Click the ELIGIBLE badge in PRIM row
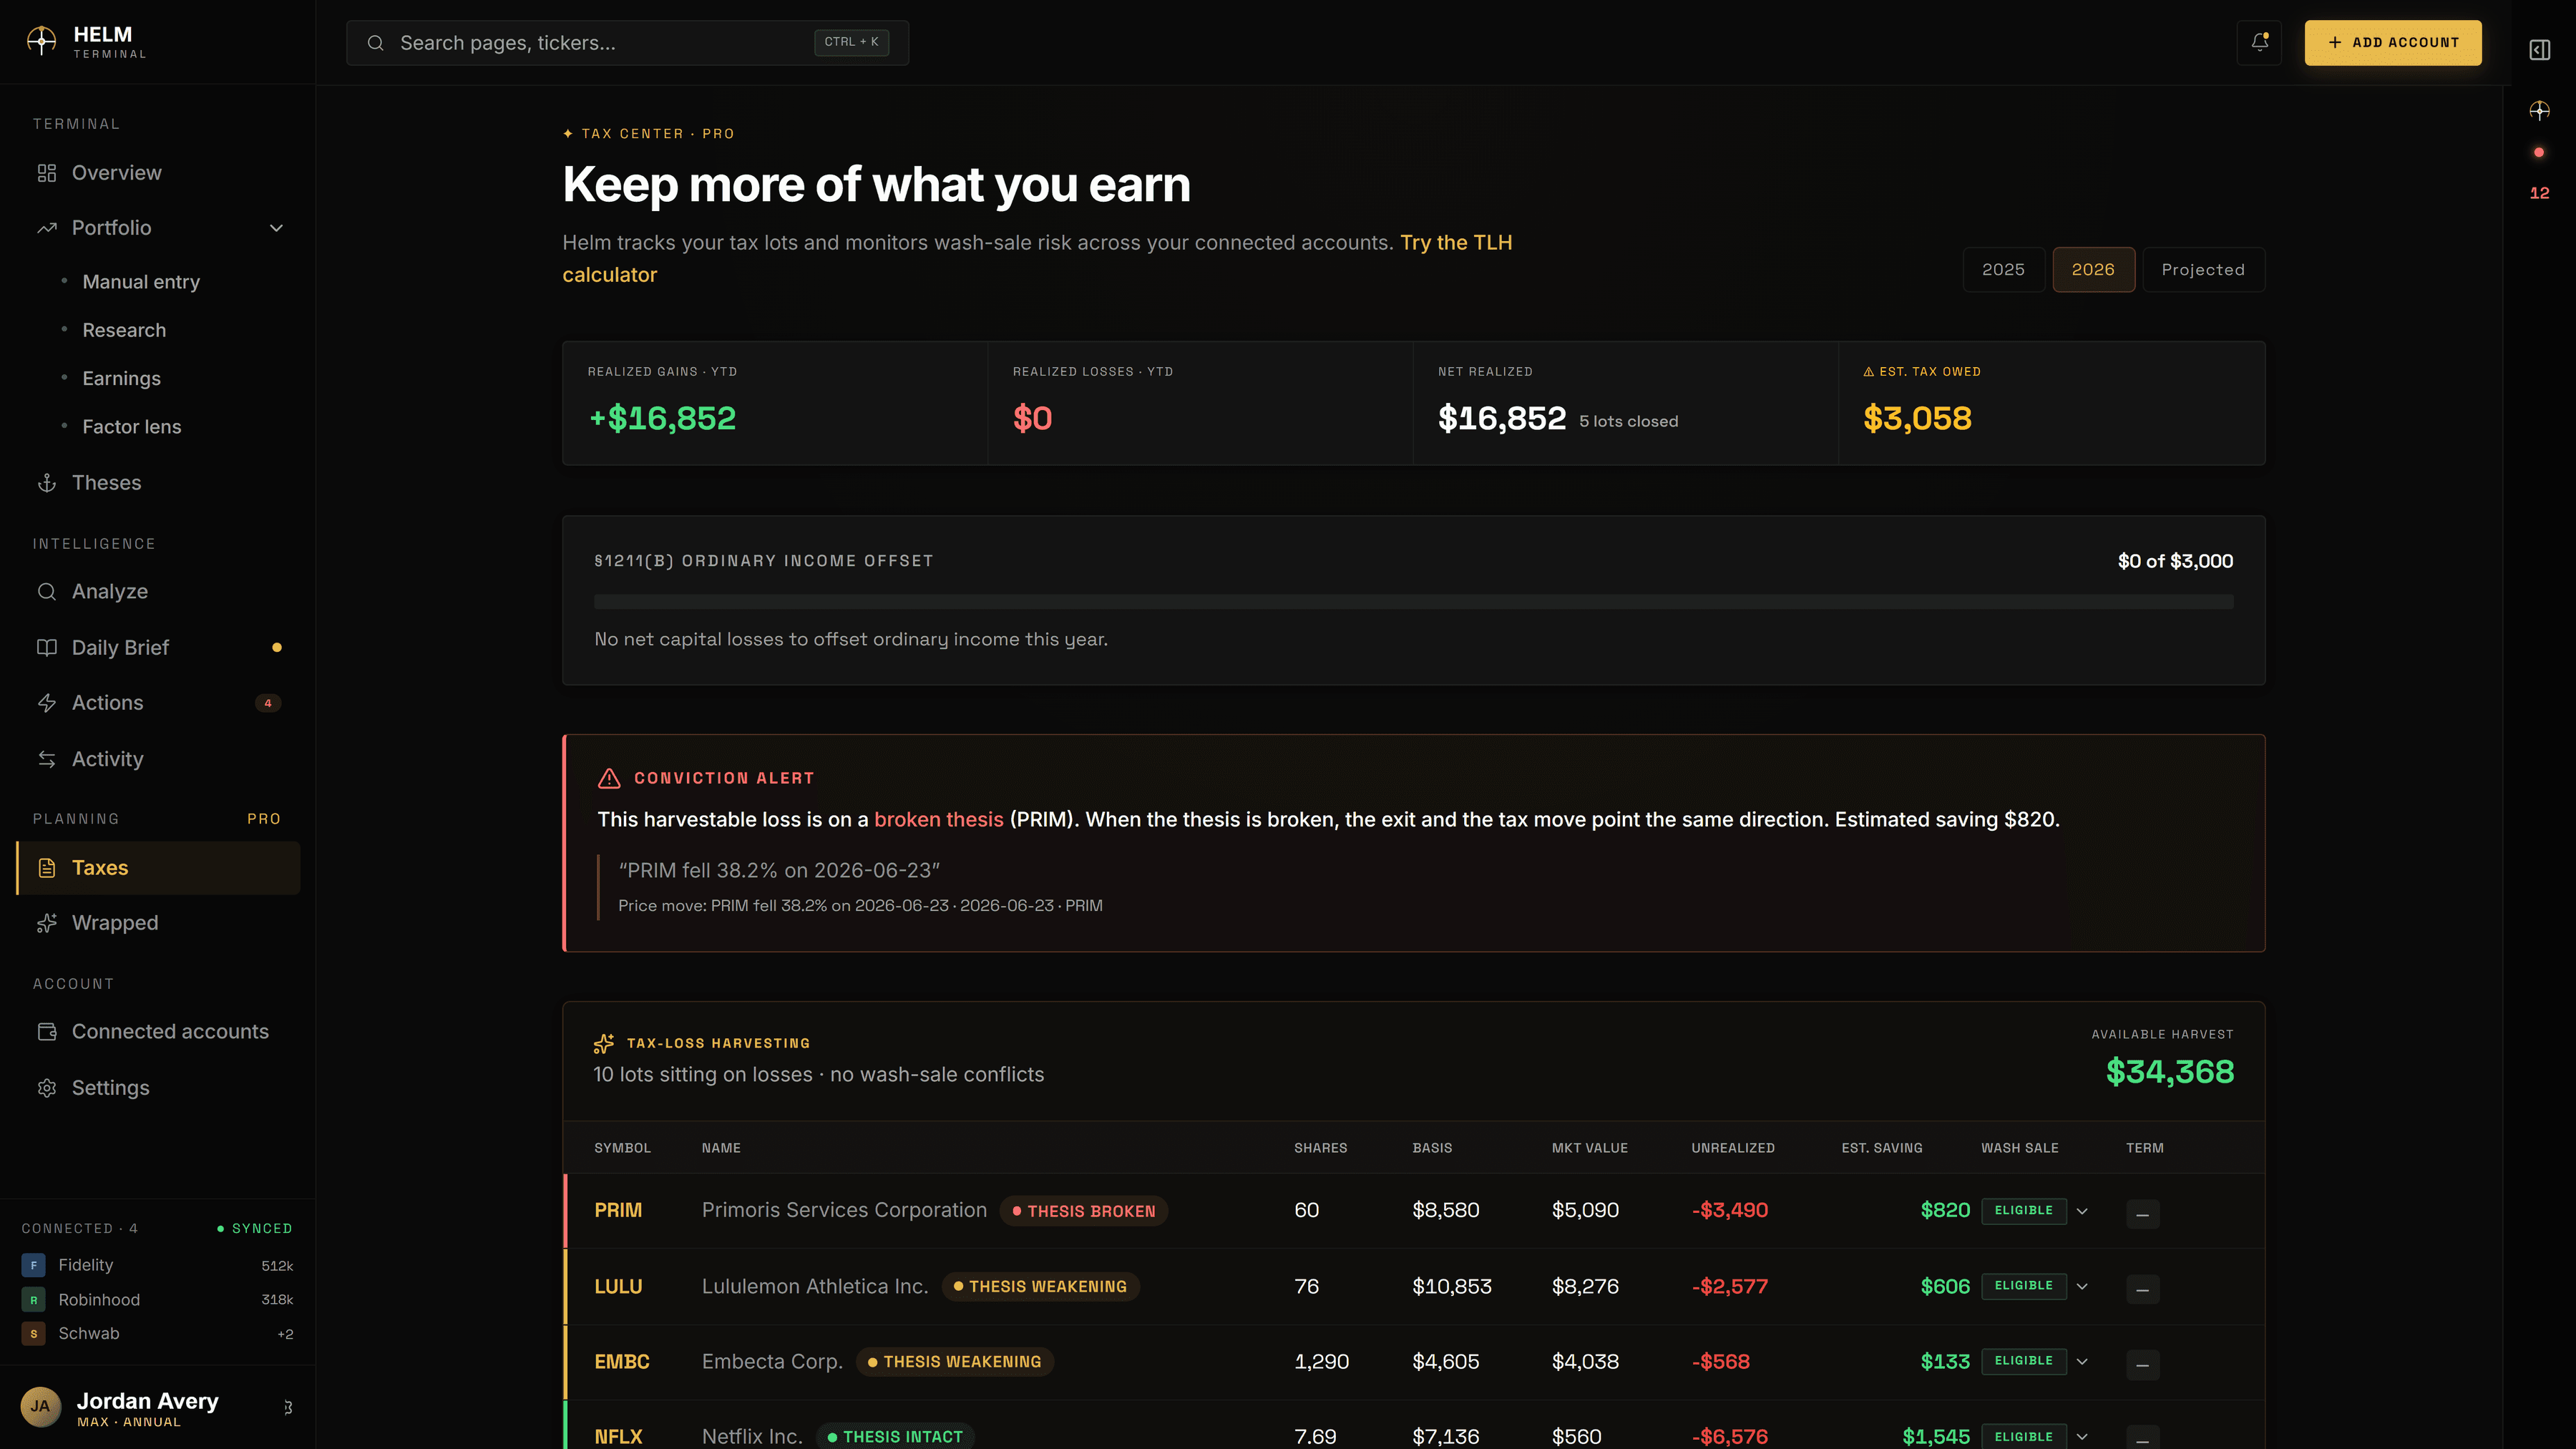The image size is (2576, 1449). point(2023,1210)
